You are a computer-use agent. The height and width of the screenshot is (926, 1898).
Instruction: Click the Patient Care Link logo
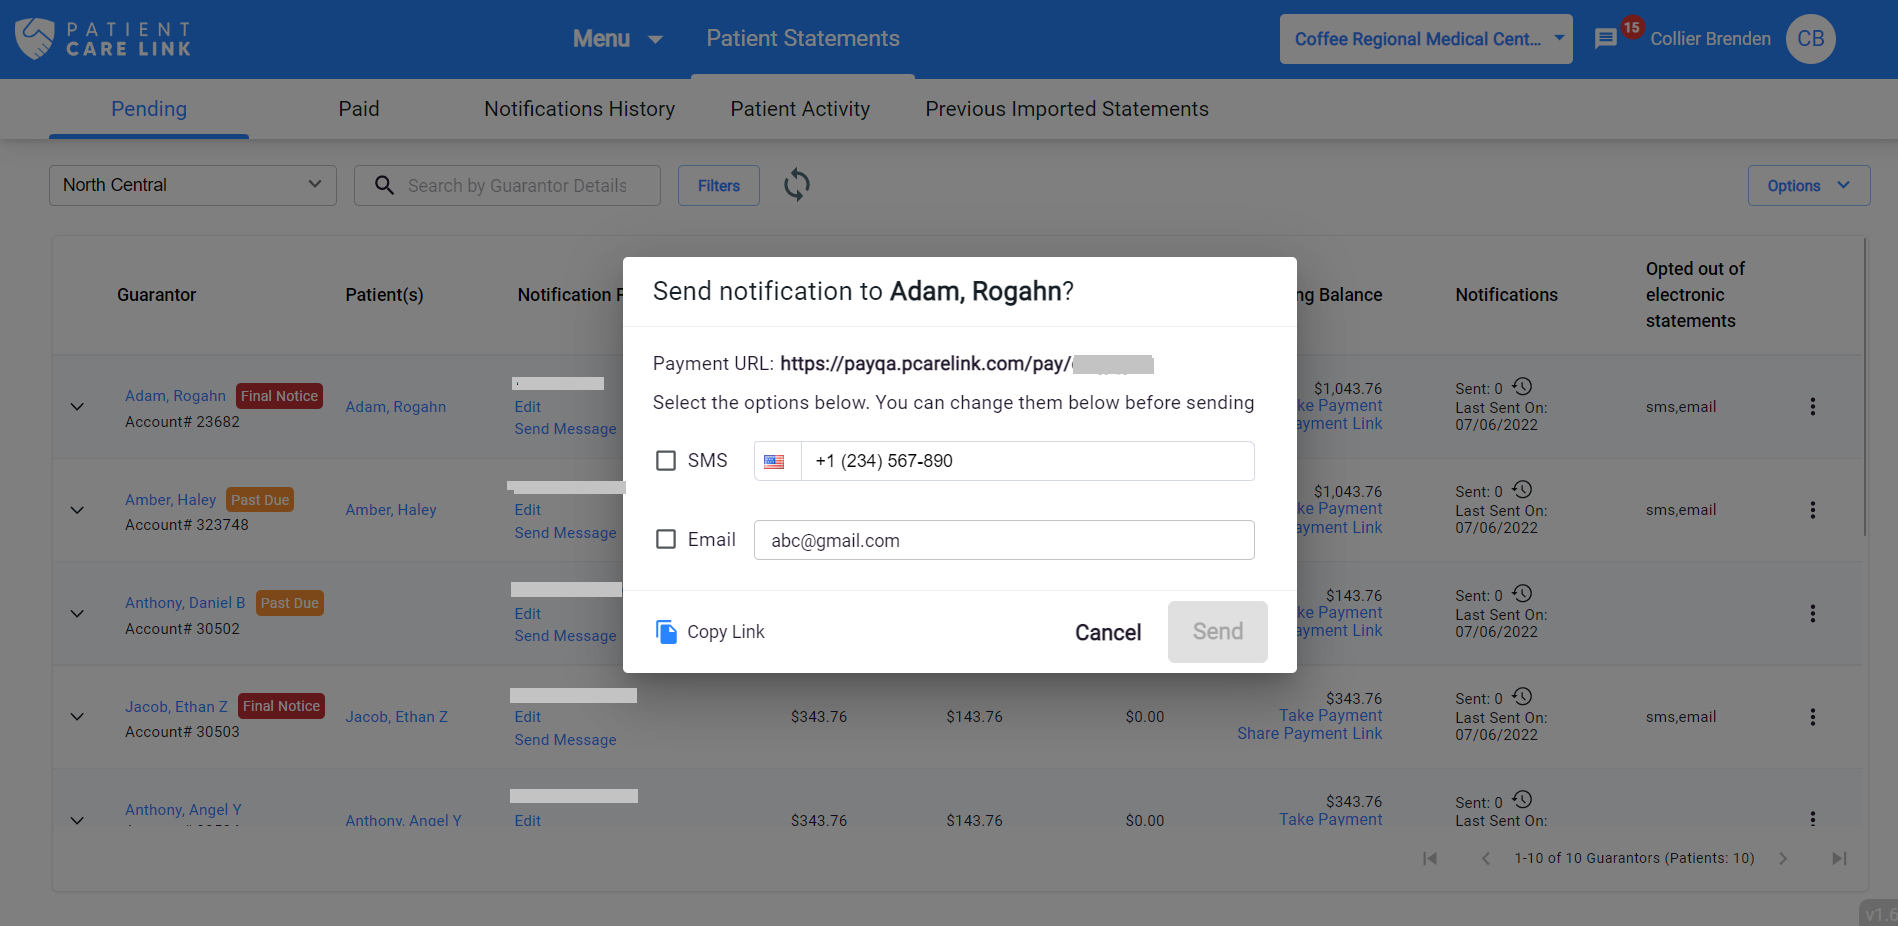point(103,39)
